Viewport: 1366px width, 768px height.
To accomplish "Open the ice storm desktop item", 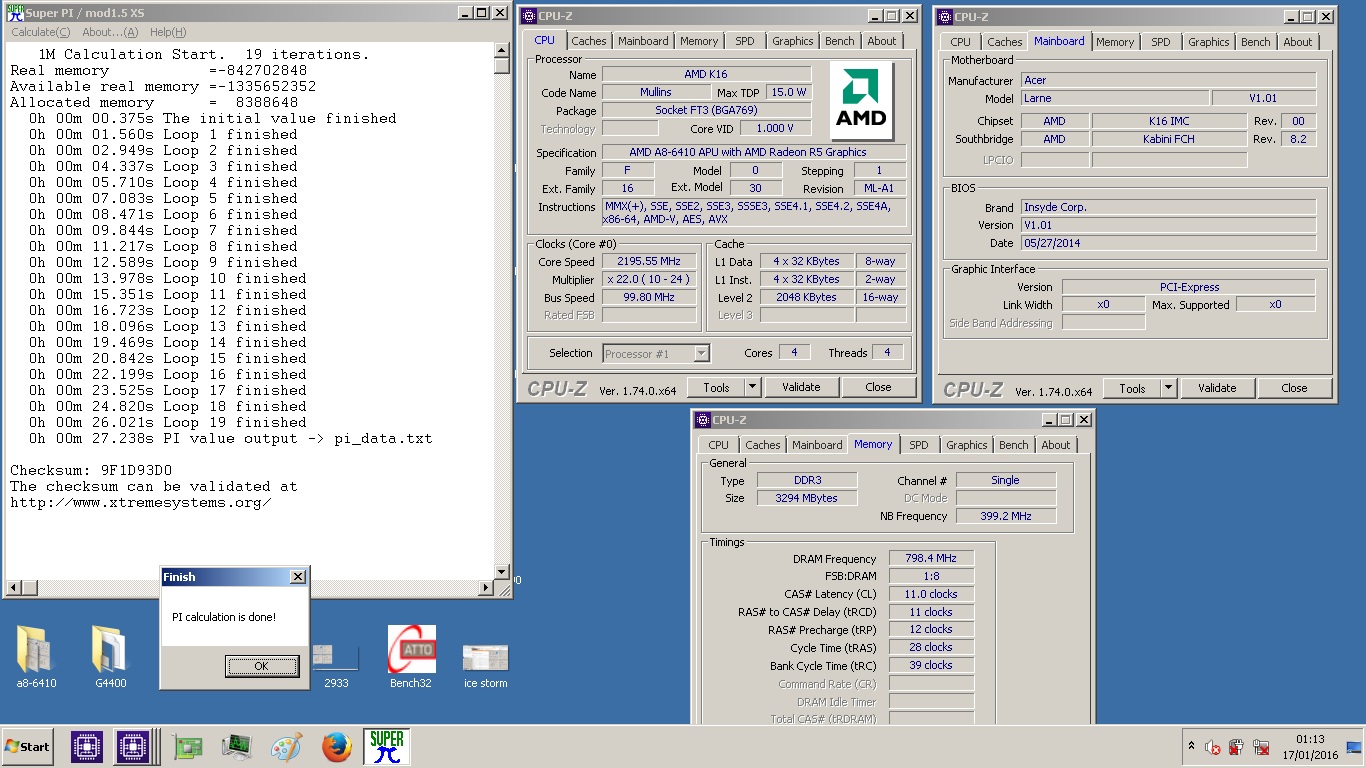I will click(486, 665).
